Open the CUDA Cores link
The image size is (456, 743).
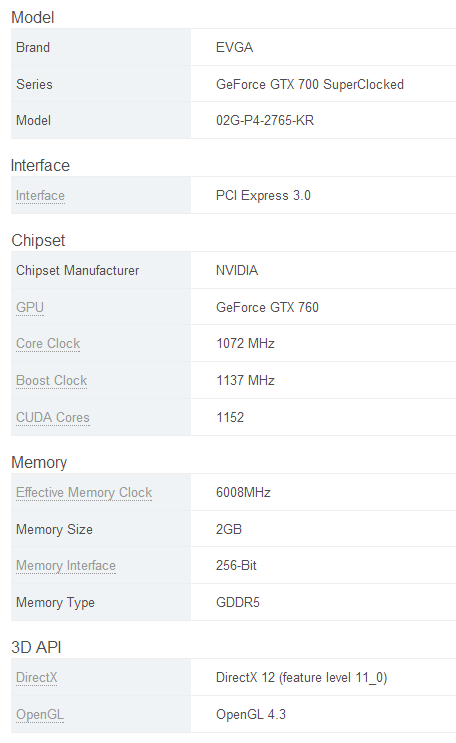point(53,417)
